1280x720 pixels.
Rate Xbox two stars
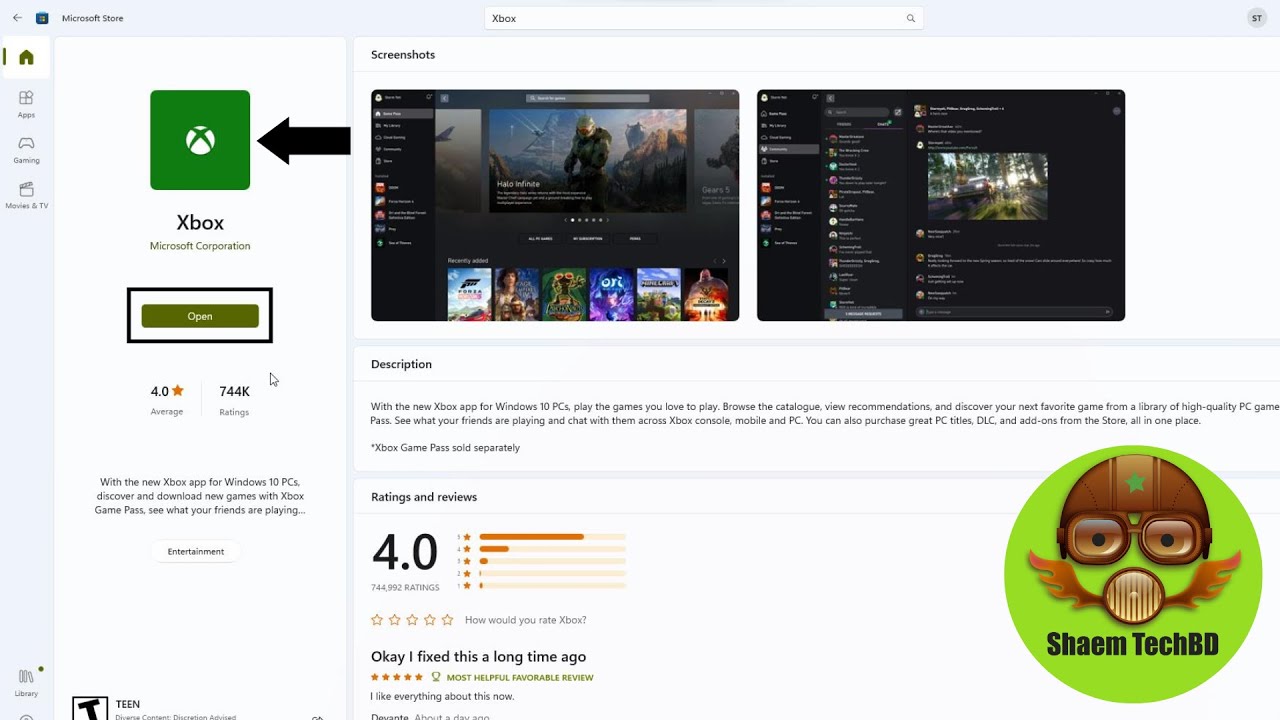click(395, 620)
